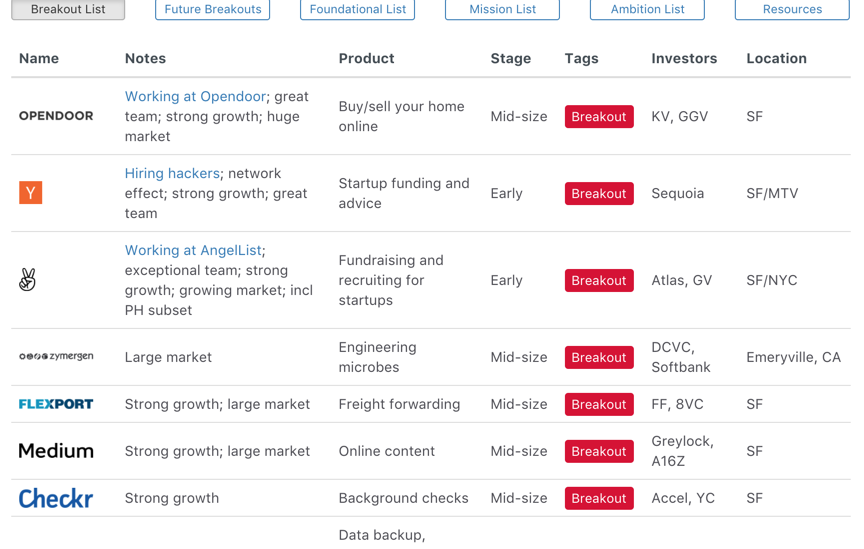Click the Zymergen logo

pyautogui.click(x=56, y=357)
